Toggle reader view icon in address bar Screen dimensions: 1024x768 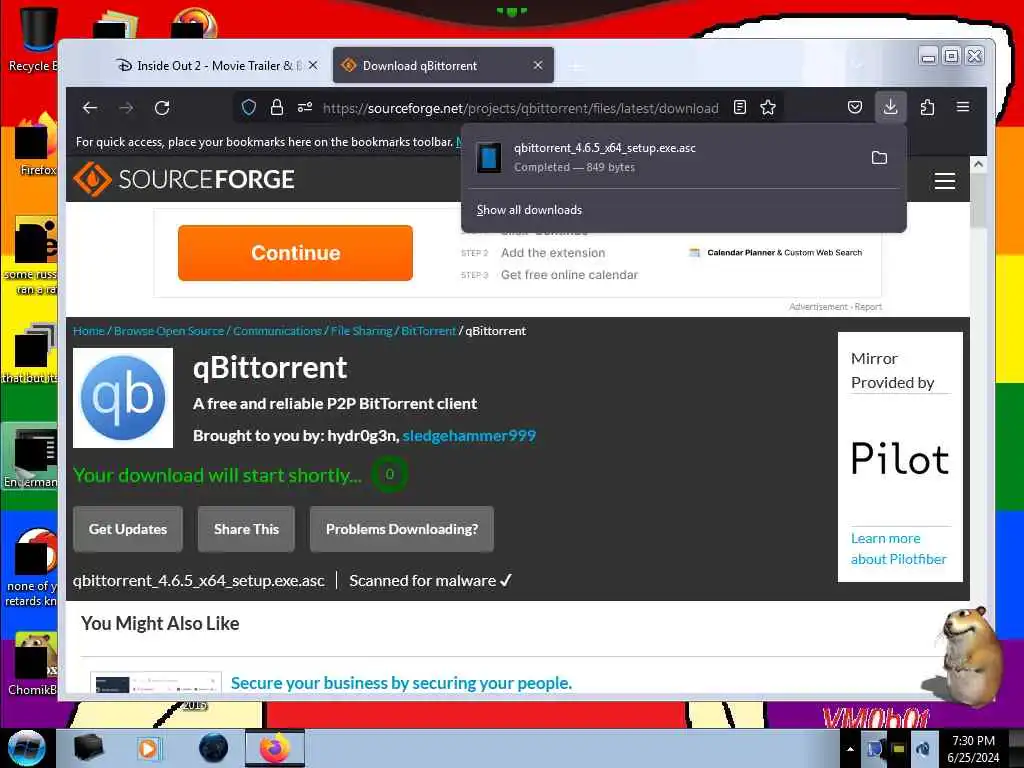740,108
